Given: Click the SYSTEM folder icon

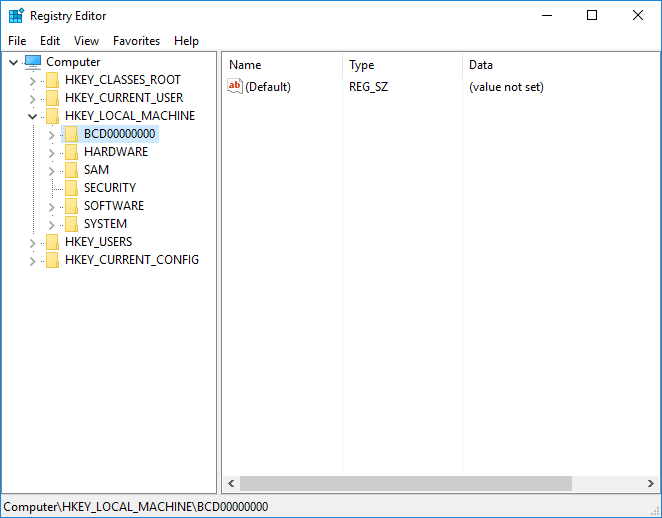Looking at the screenshot, I should (71, 224).
